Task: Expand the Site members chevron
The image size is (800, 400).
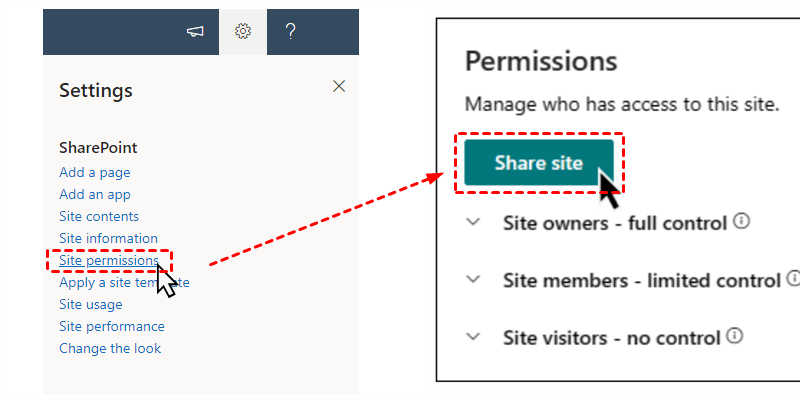Action: [474, 280]
